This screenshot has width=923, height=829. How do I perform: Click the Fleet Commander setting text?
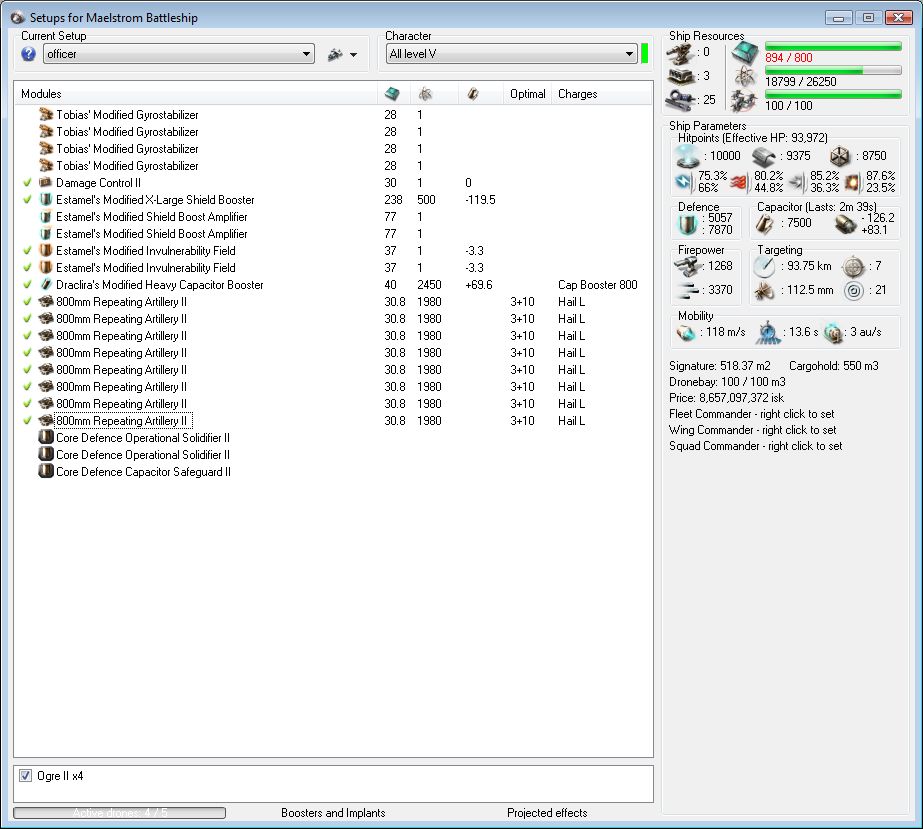(x=751, y=414)
